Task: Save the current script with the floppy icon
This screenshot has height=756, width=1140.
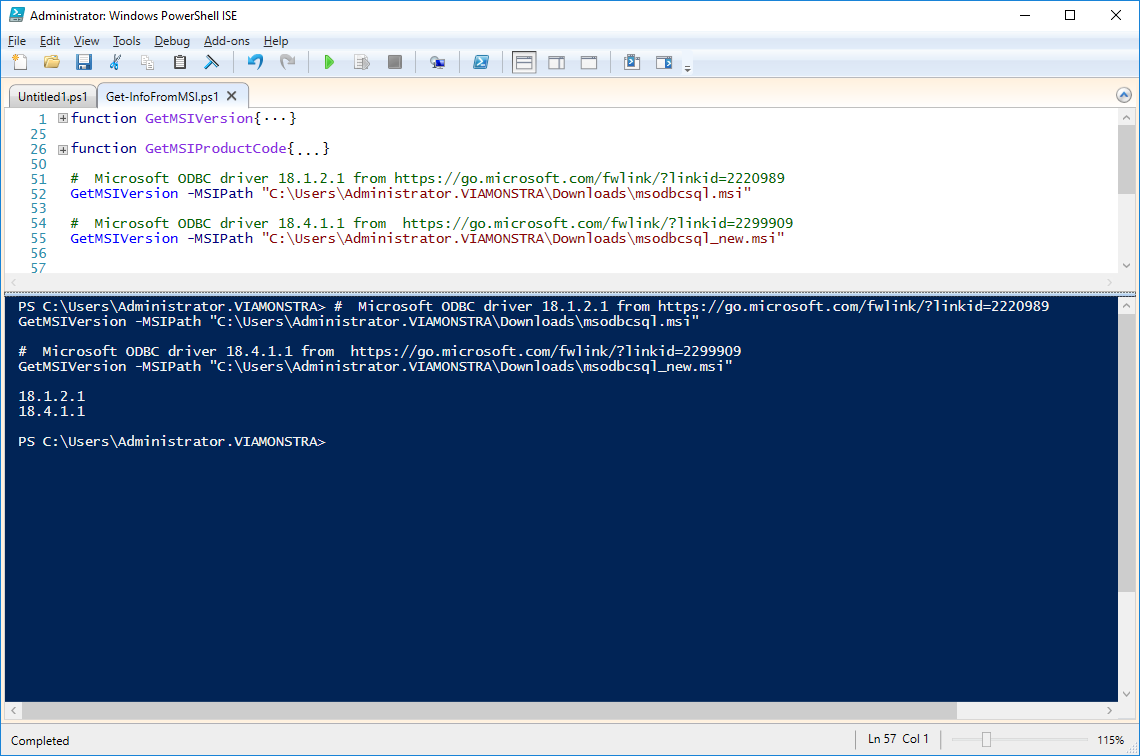Action: (84, 63)
